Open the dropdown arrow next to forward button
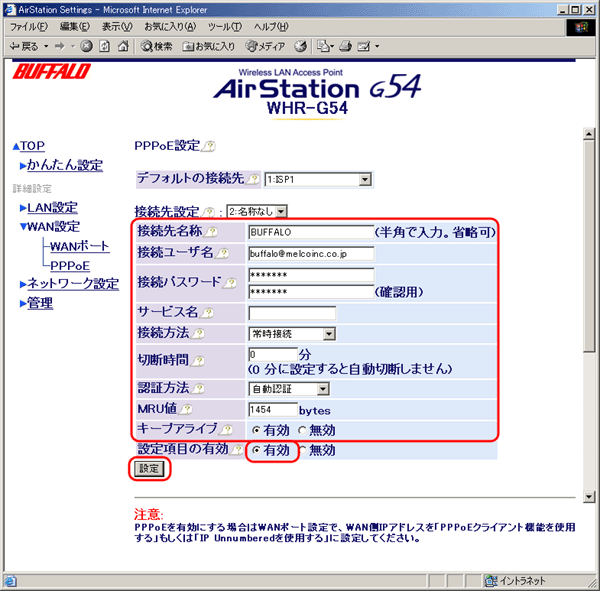Viewport: 600px width, 591px height. click(72, 46)
